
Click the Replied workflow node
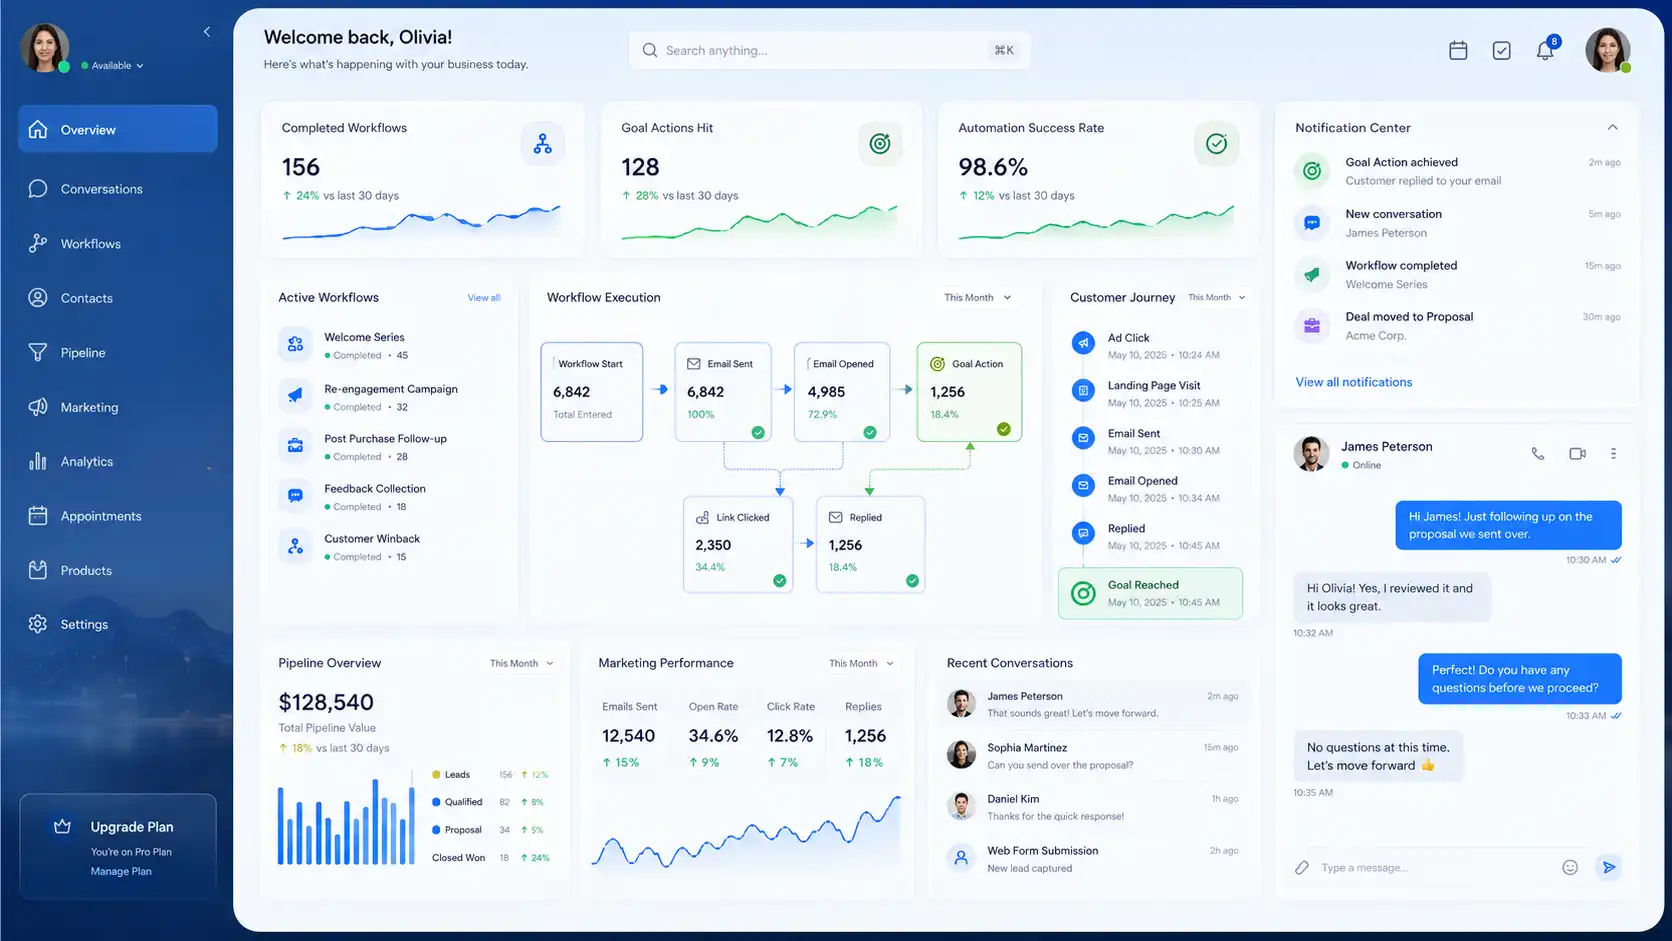870,545
